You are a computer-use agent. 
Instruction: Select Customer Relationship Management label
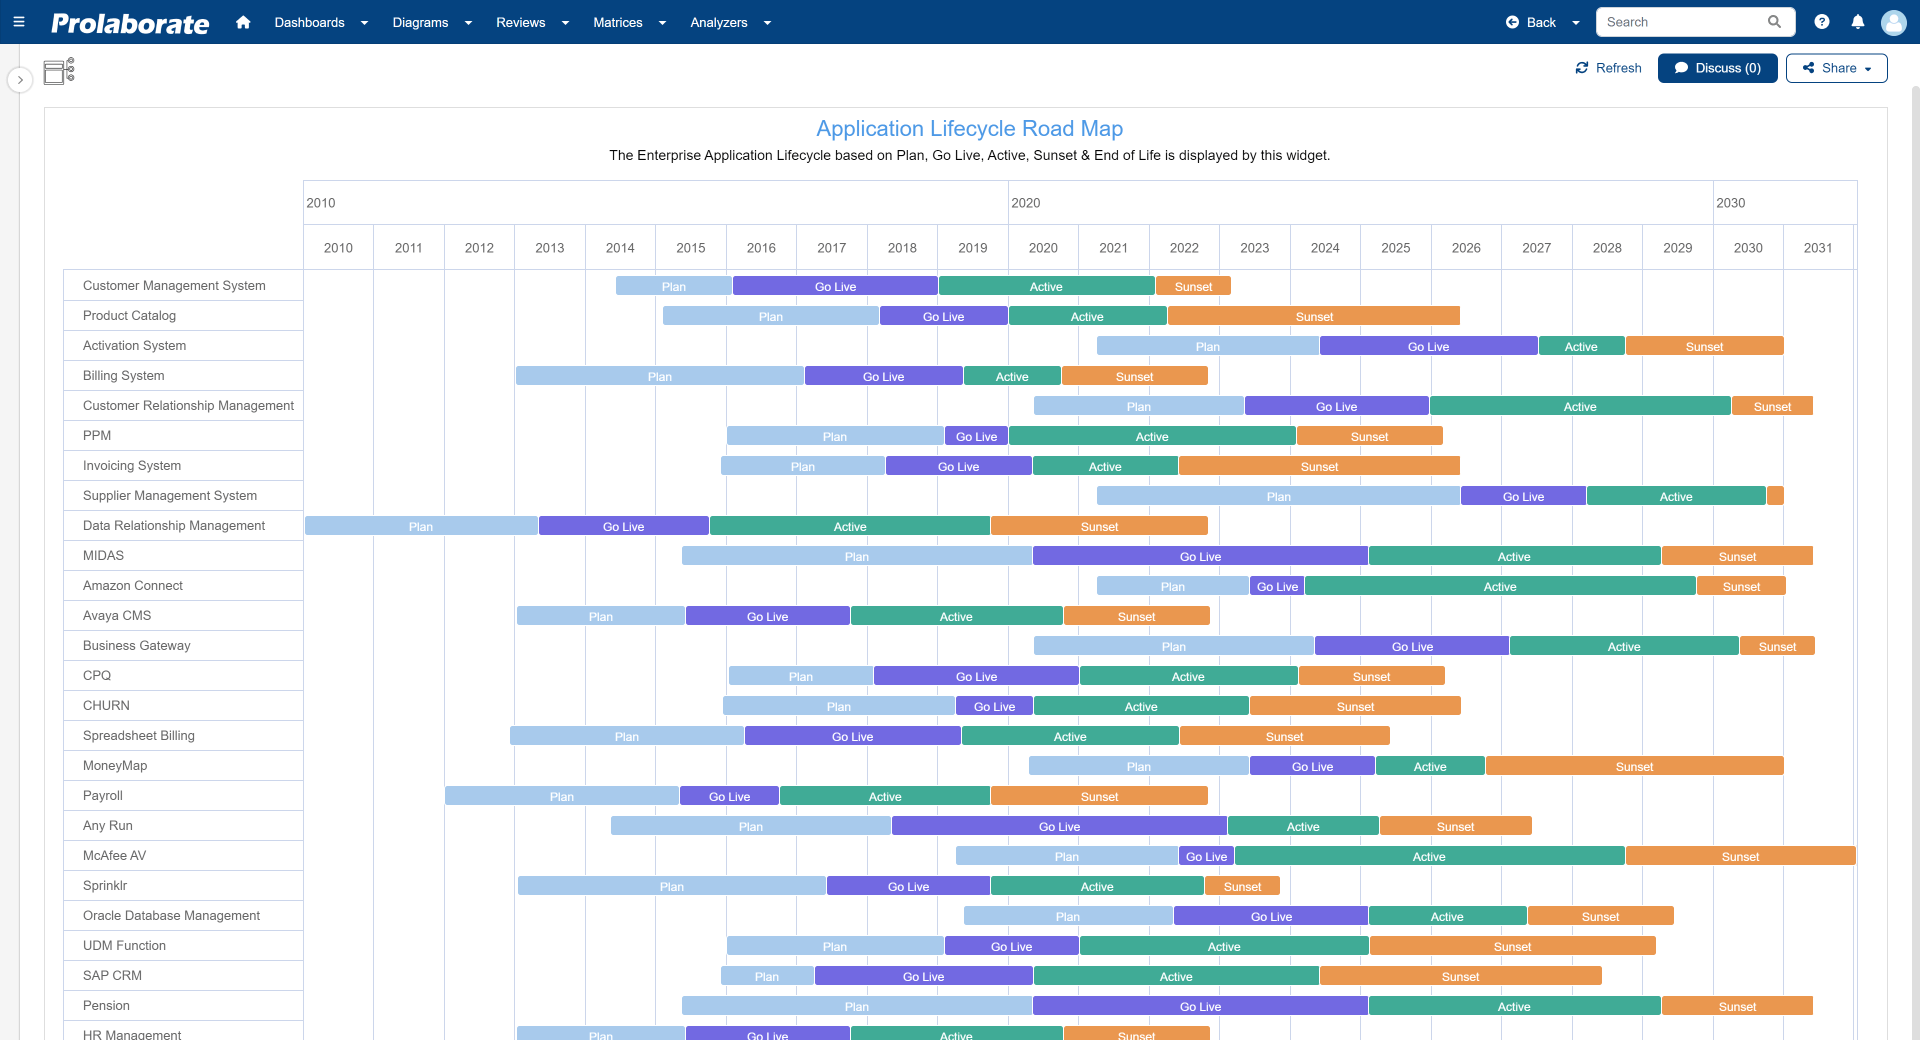(x=188, y=405)
